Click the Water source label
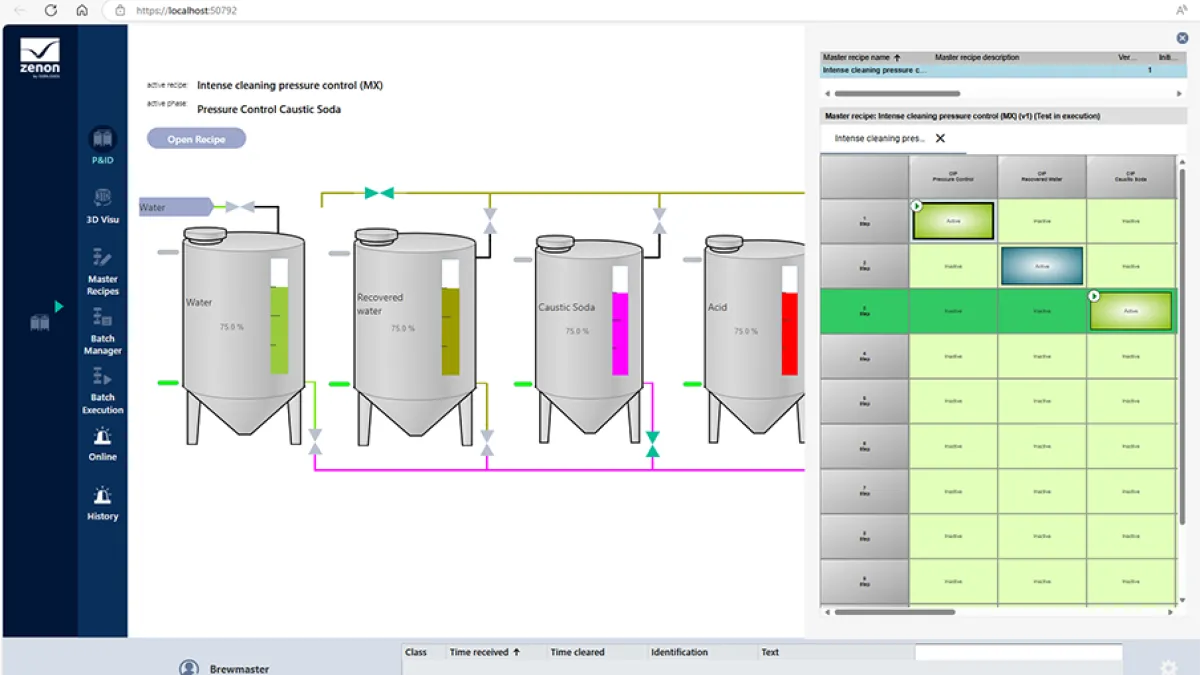1200x675 pixels. (175, 207)
